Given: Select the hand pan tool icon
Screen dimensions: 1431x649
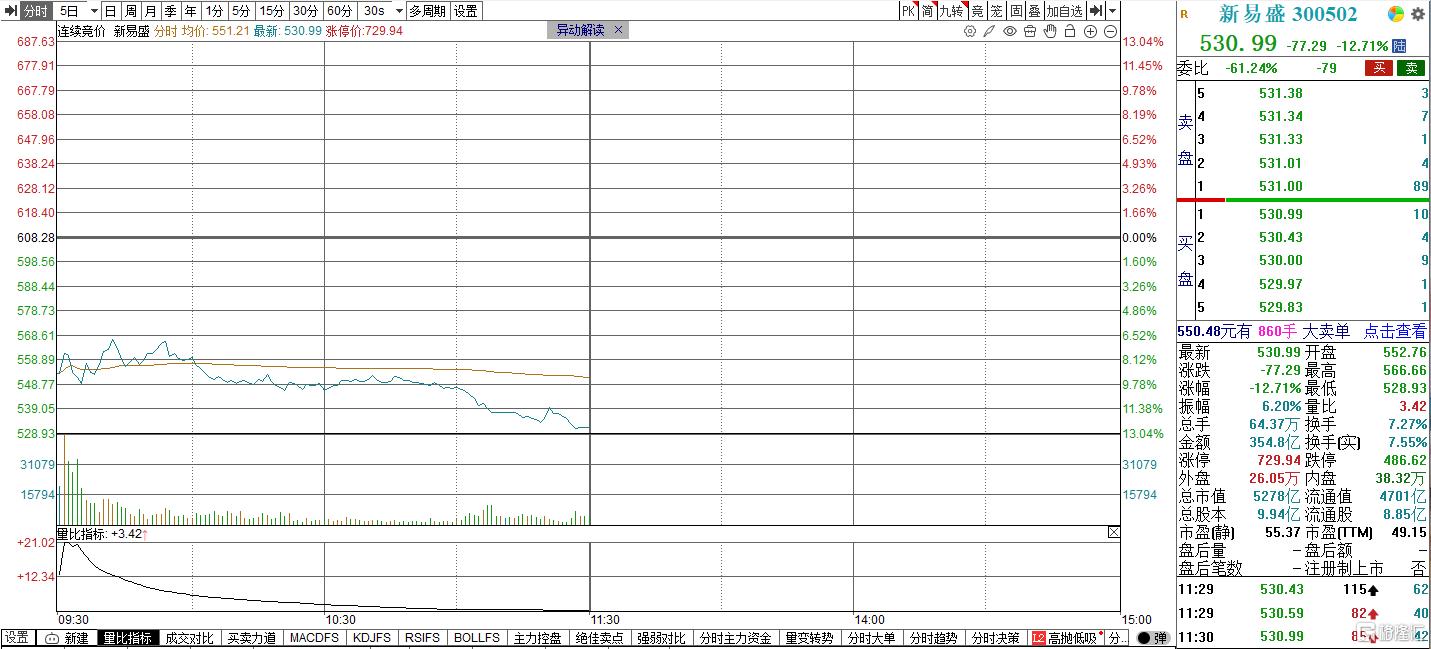Looking at the screenshot, I should pyautogui.click(x=1050, y=31).
